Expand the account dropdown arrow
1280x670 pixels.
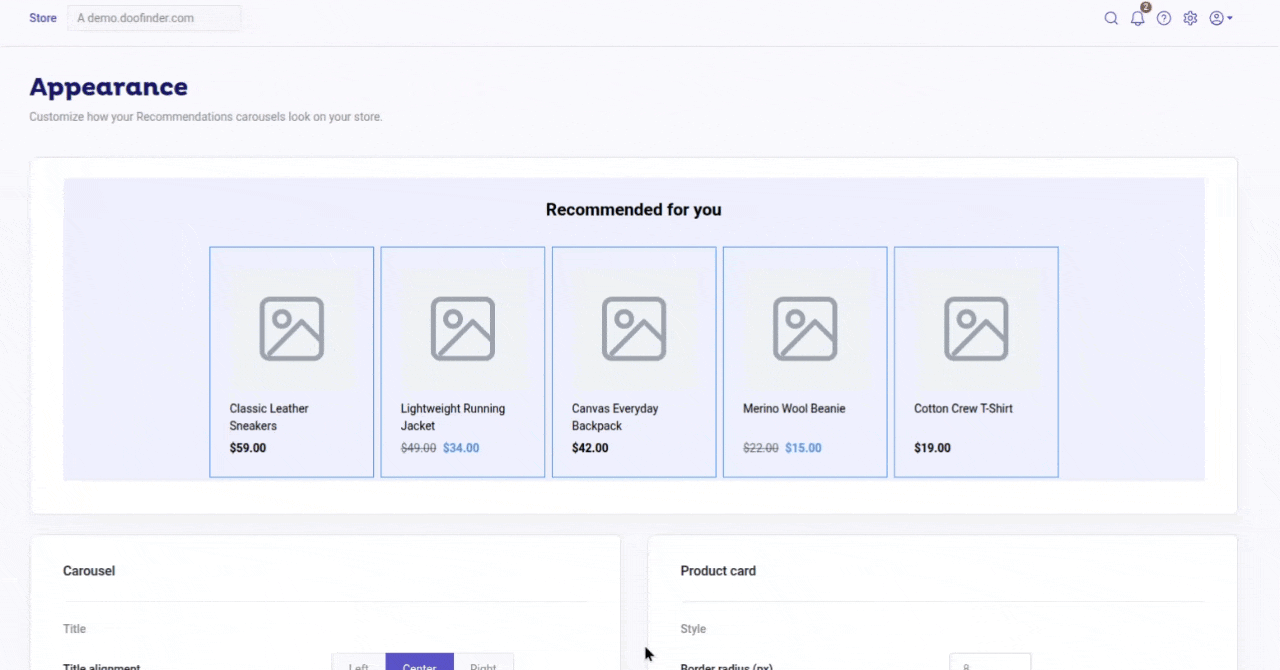click(x=1230, y=18)
